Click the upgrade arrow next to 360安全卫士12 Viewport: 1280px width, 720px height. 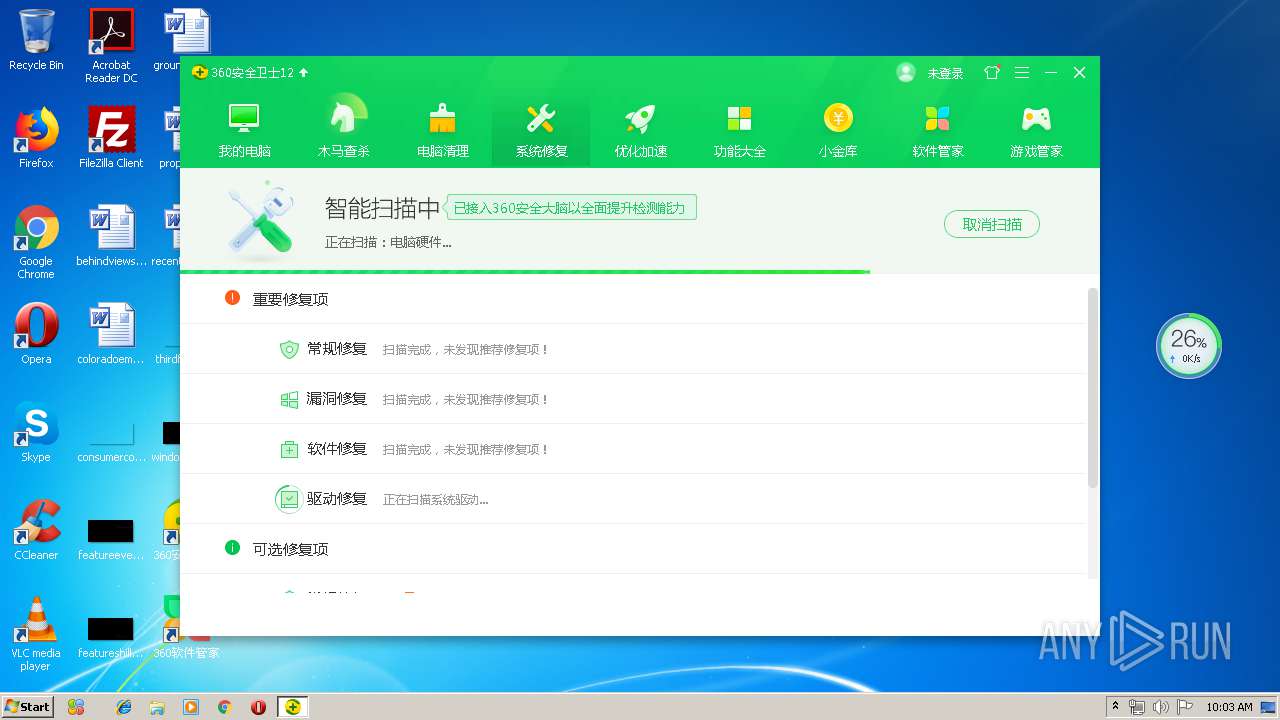(x=304, y=72)
